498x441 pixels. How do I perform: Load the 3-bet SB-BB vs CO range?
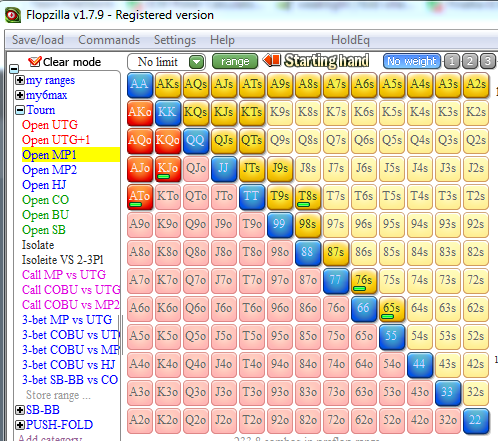coord(70,380)
